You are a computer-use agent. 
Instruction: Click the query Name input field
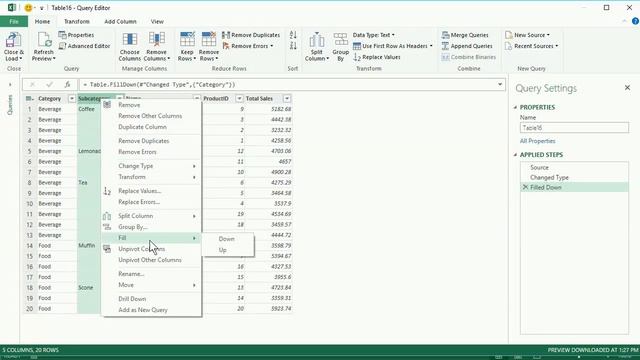pyautogui.click(x=574, y=128)
